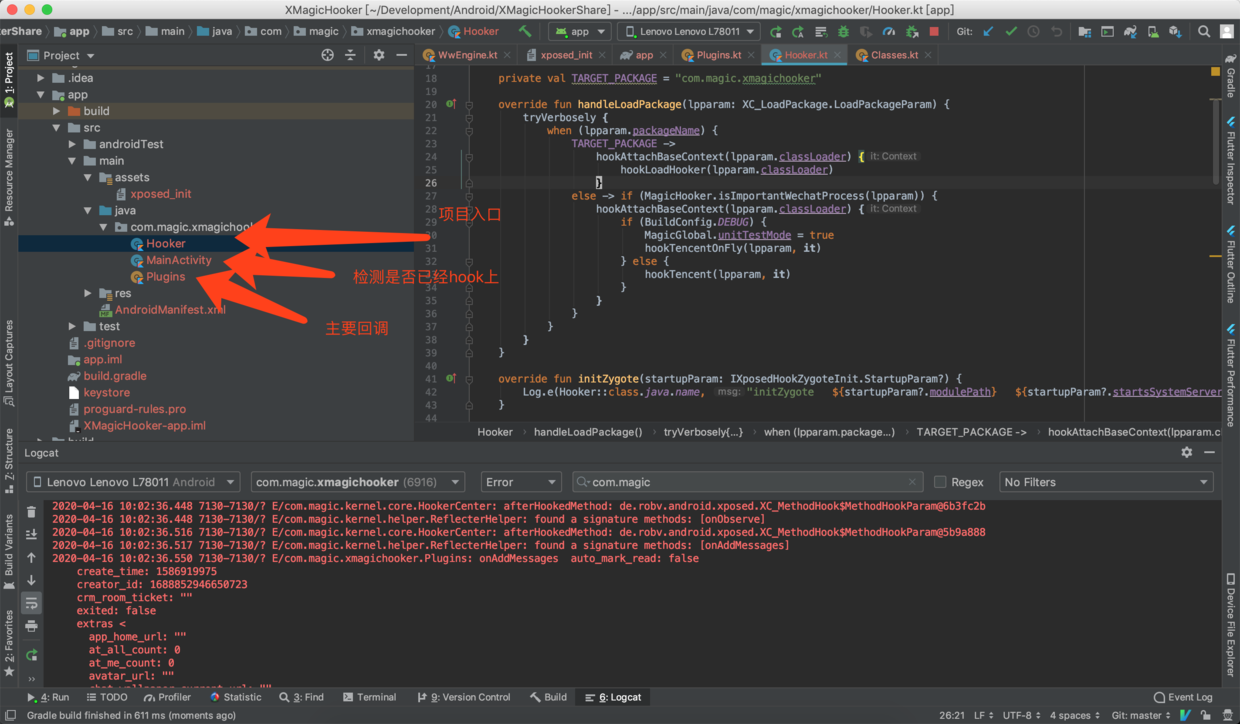Open the Profiler gauge icon in toolbar
1240x724 pixels.
(x=888, y=32)
